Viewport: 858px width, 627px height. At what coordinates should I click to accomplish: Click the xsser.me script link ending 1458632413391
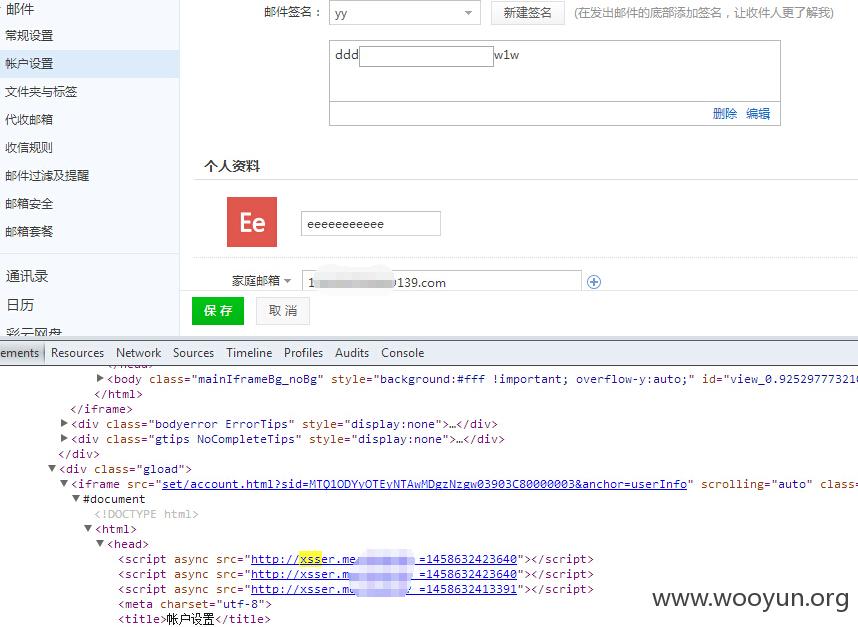click(x=384, y=589)
